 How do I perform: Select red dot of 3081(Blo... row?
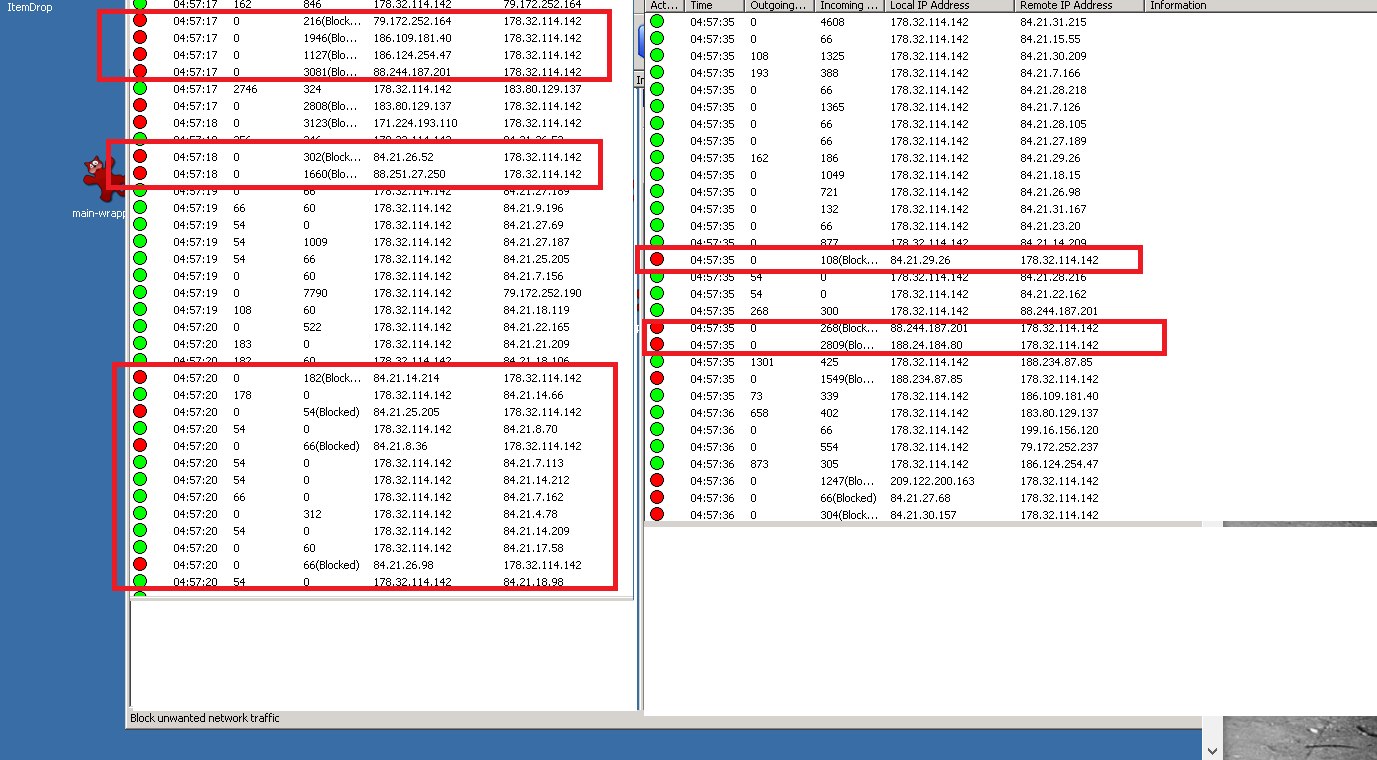[140, 71]
